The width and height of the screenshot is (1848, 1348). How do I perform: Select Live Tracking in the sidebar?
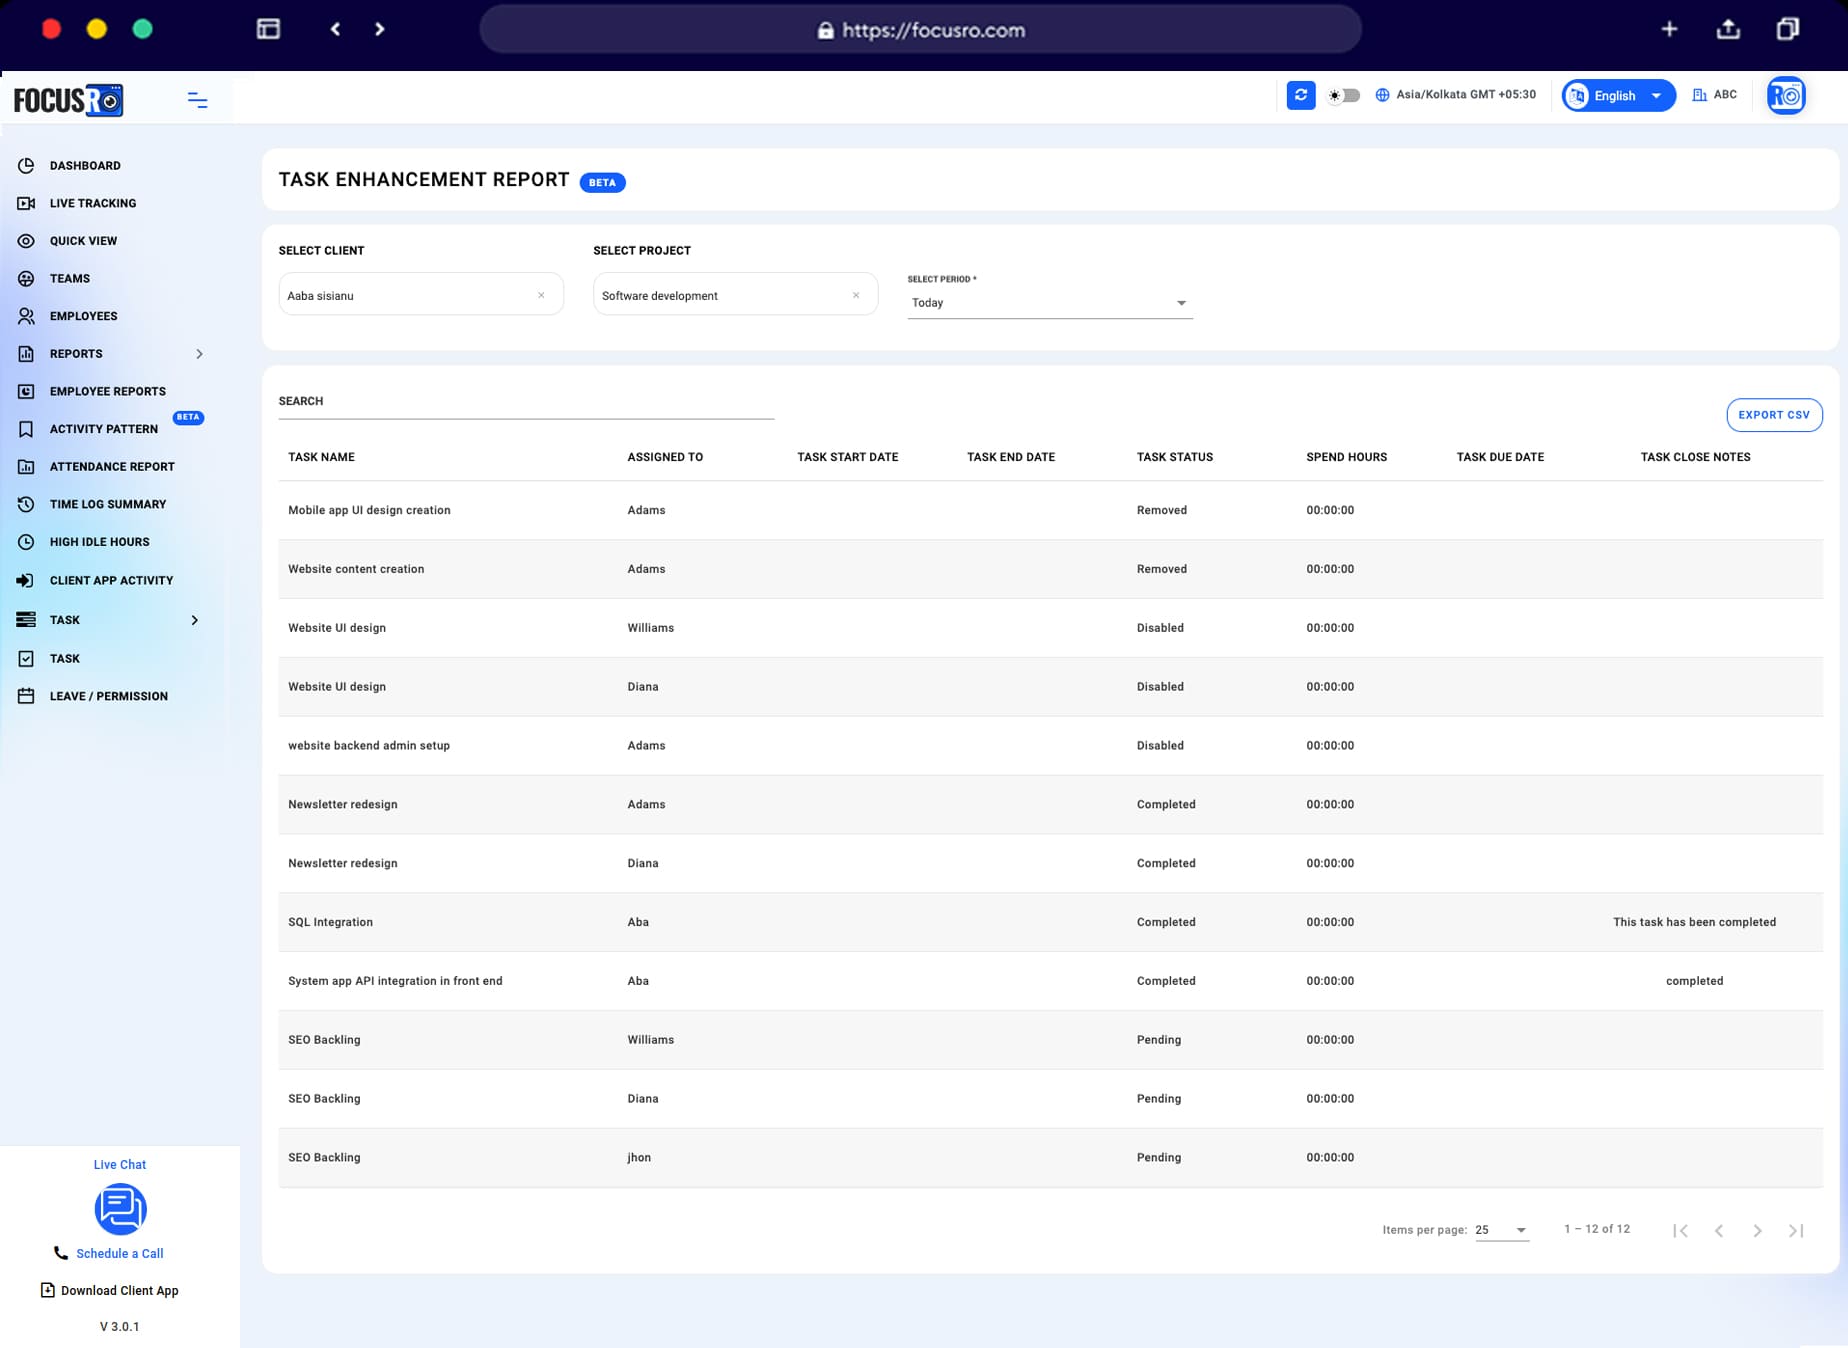[93, 203]
